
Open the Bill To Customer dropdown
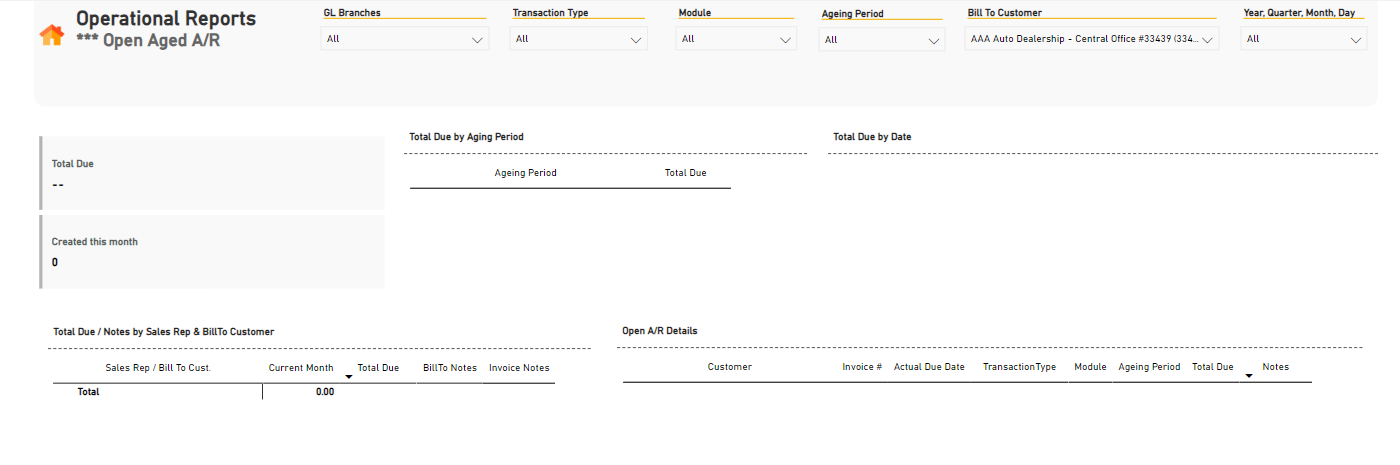click(1092, 39)
